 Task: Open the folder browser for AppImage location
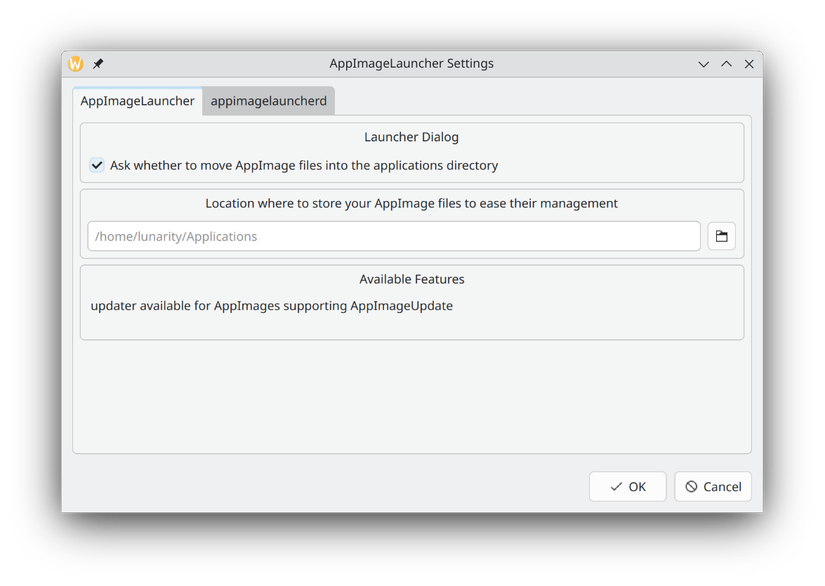(x=721, y=236)
